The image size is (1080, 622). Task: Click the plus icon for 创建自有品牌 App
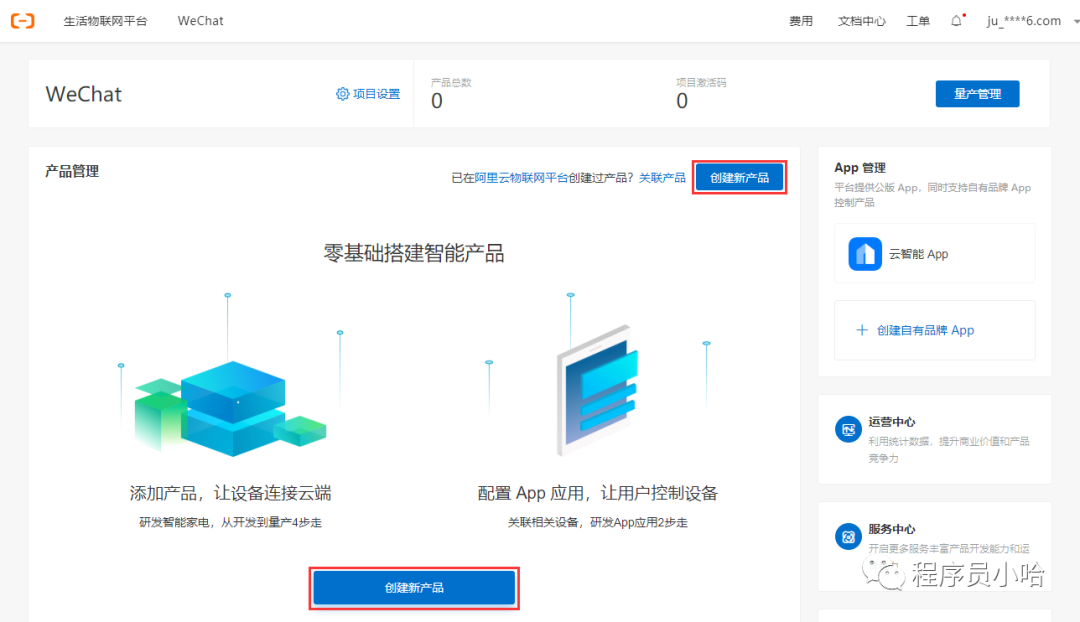[x=862, y=330]
